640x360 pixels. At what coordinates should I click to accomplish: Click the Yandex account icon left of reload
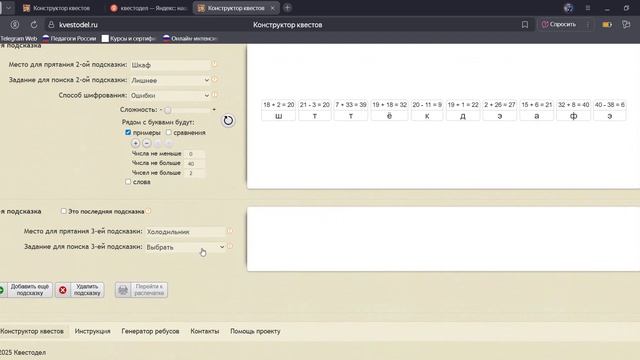pyautogui.click(x=15, y=24)
